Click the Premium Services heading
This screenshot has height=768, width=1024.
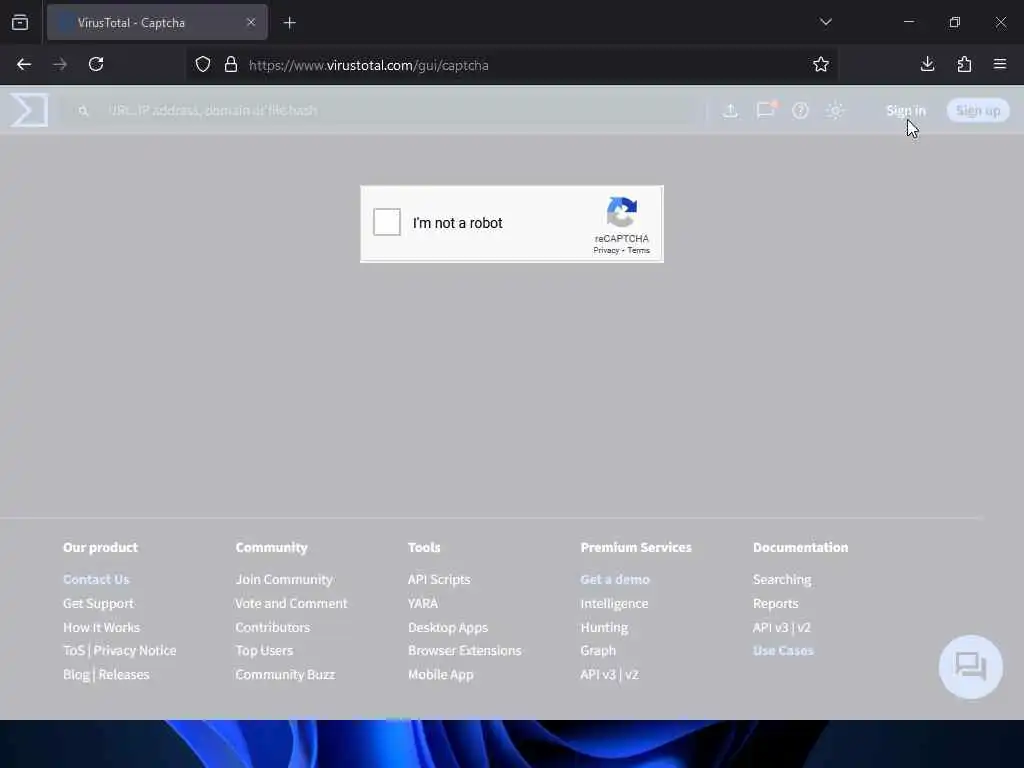635,547
